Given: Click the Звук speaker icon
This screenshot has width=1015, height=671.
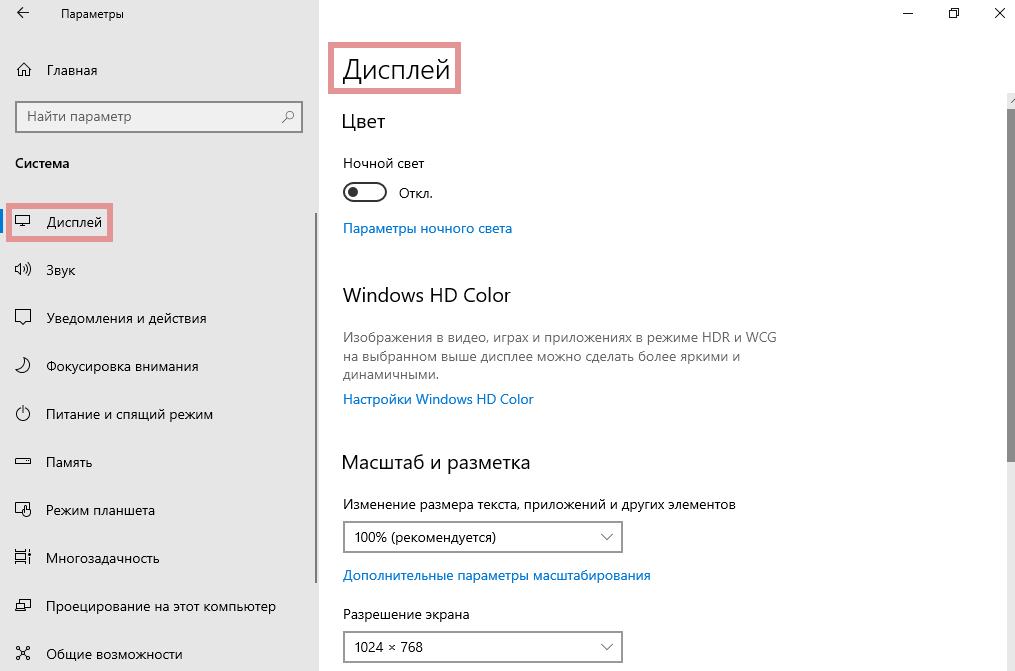Looking at the screenshot, I should click(x=24, y=270).
